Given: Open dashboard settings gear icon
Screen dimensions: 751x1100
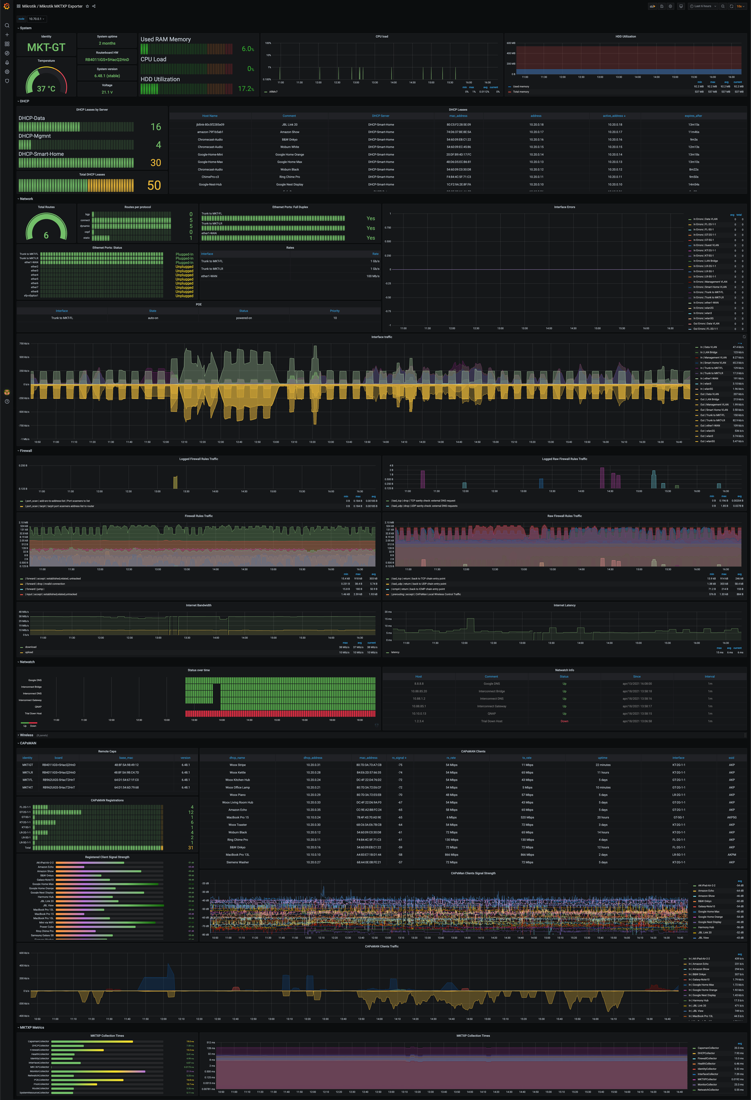Looking at the screenshot, I should [x=671, y=6].
